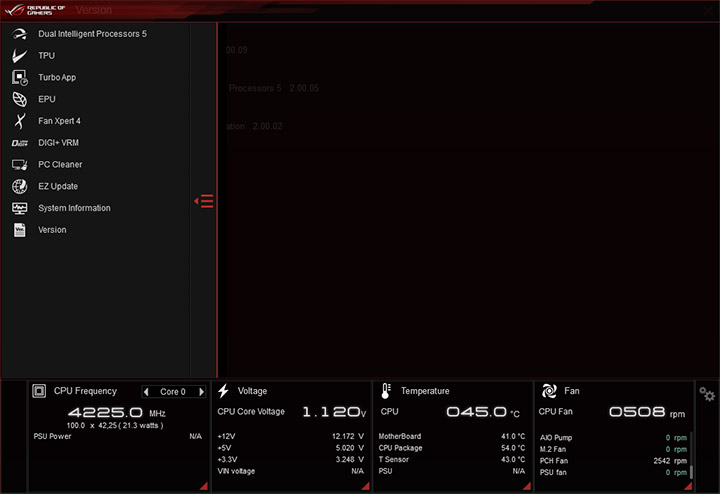Screen dimensions: 720x494
Task: Open the Turbo App icon
Action: [x=20, y=78]
